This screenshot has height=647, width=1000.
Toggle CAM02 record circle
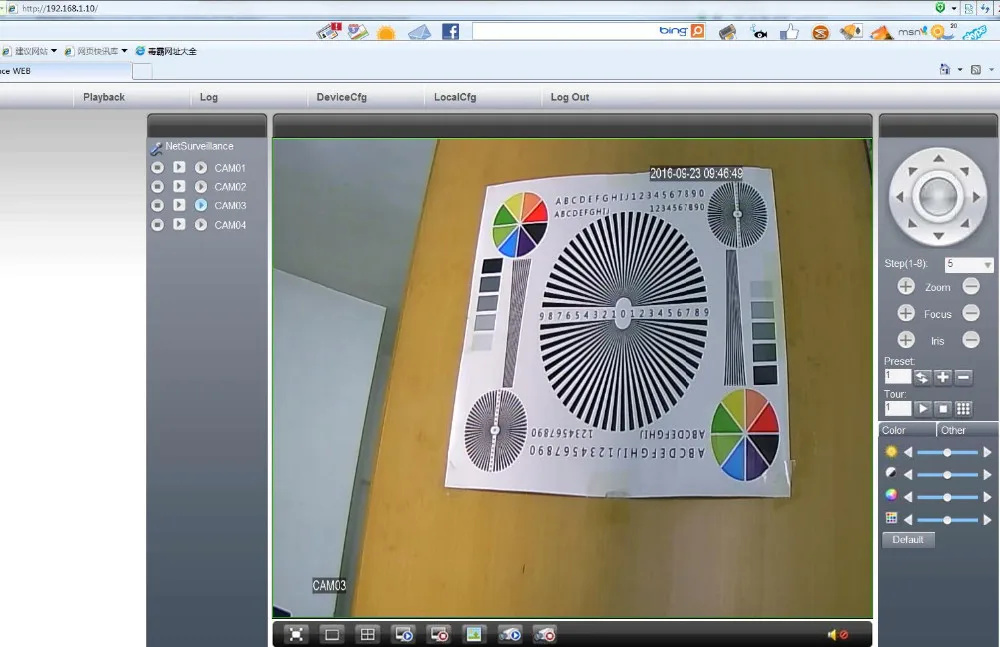(x=158, y=186)
